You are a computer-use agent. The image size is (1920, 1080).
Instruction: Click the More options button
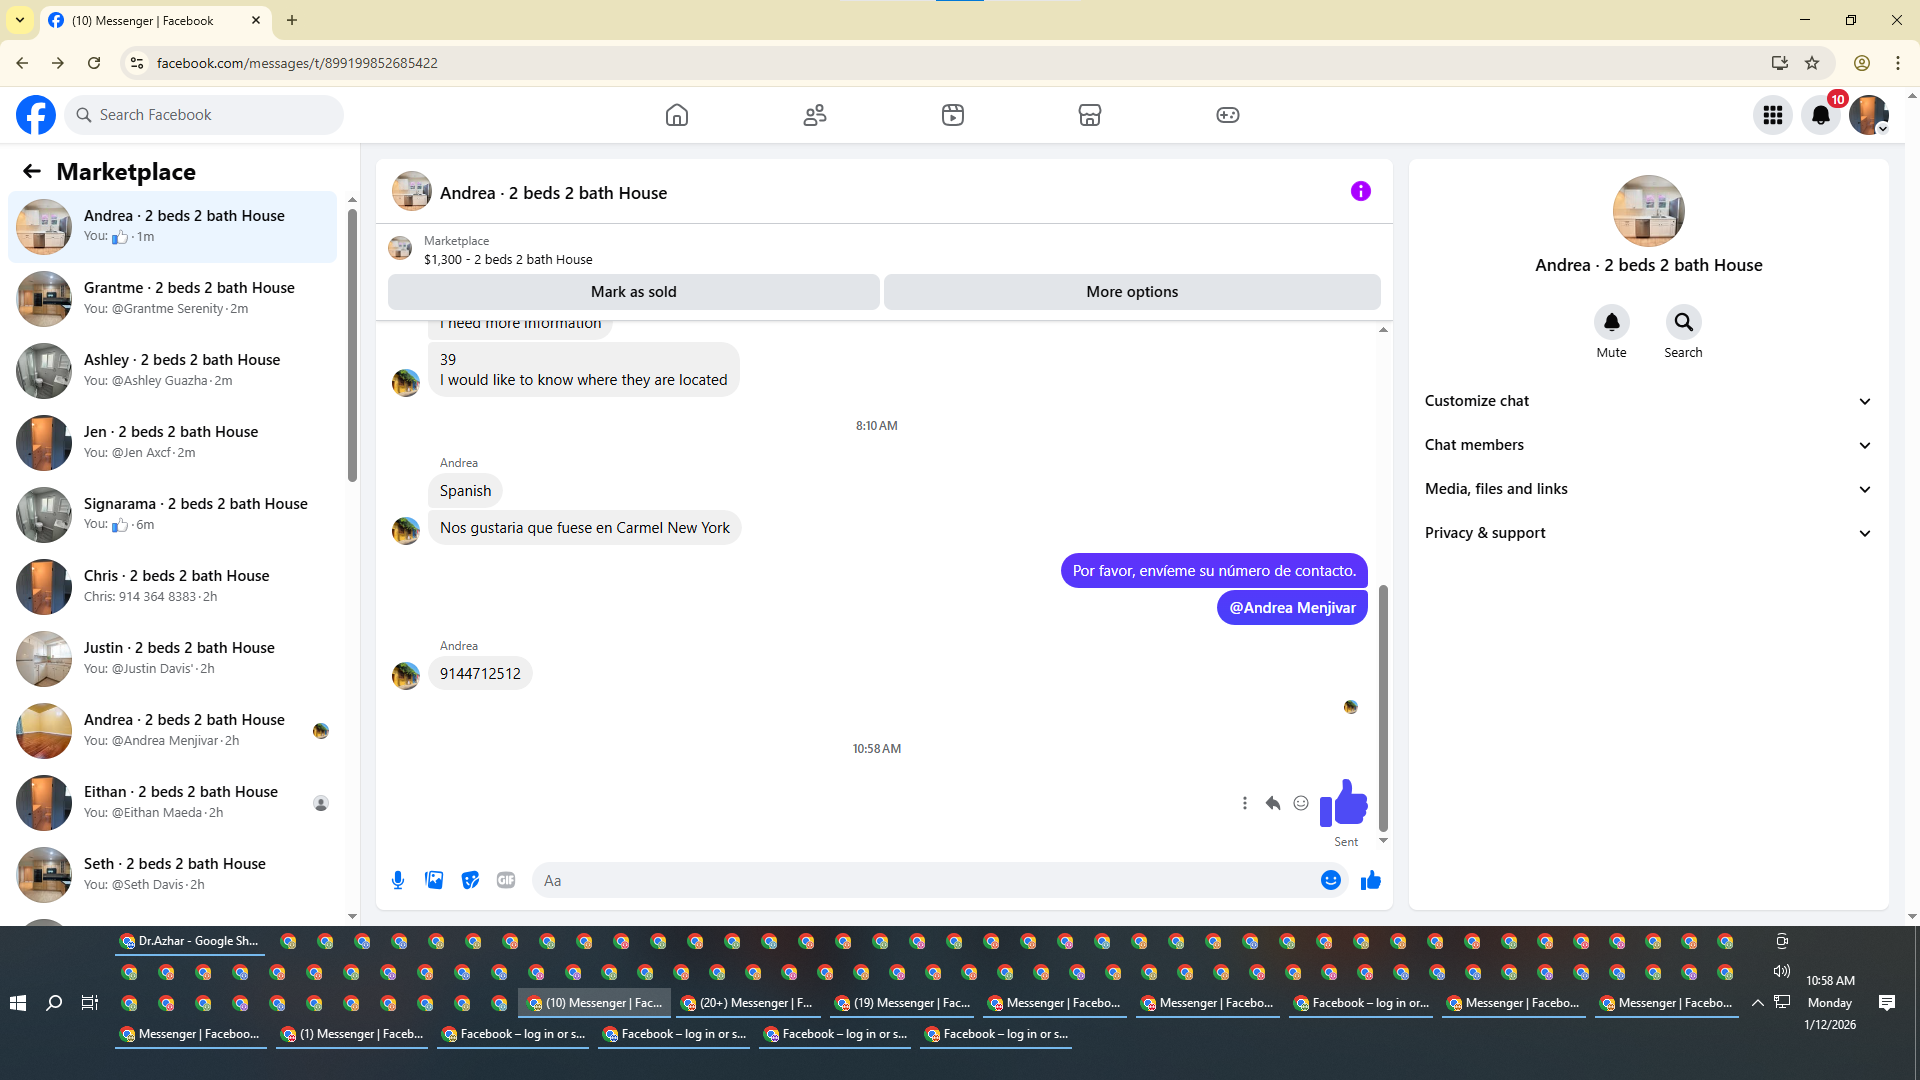[x=1132, y=292]
